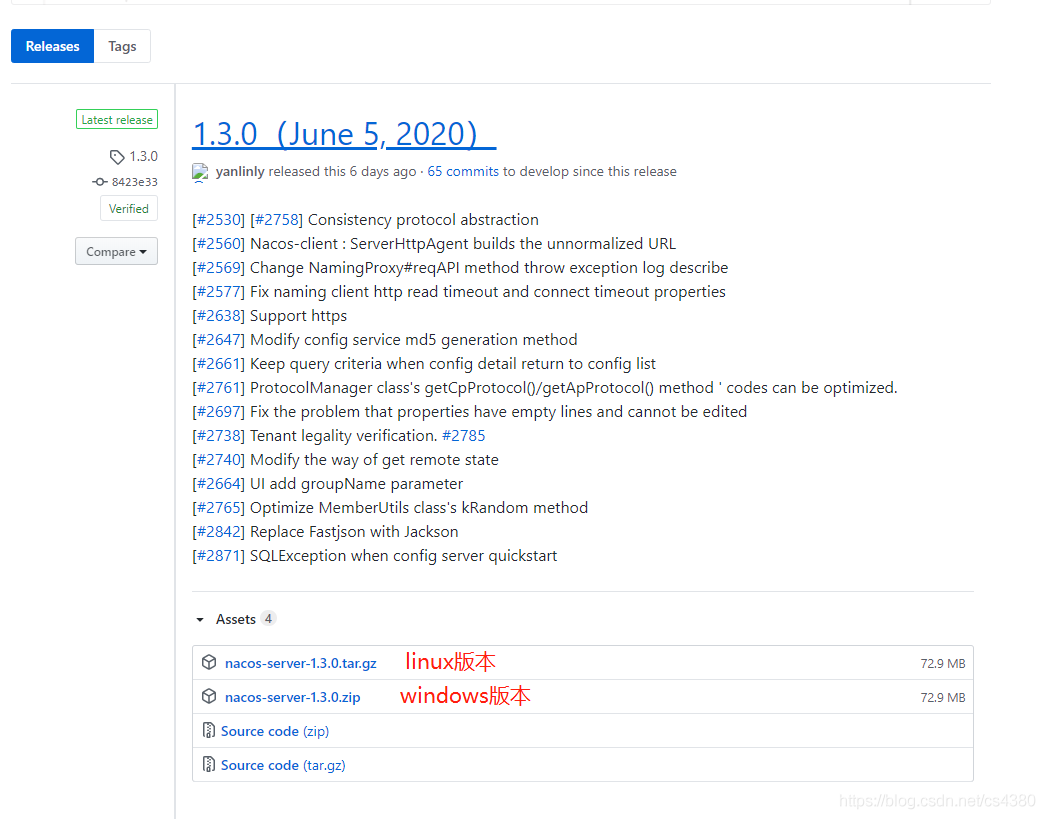Open issue #2647 about md5 generation
The width and height of the screenshot is (1045, 819).
coord(219,340)
